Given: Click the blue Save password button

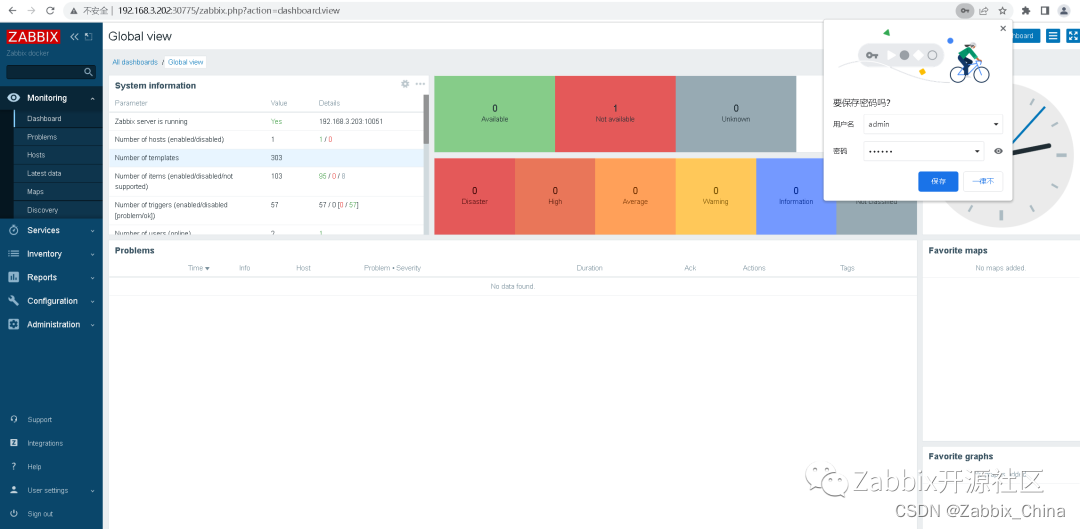Looking at the screenshot, I should (938, 181).
